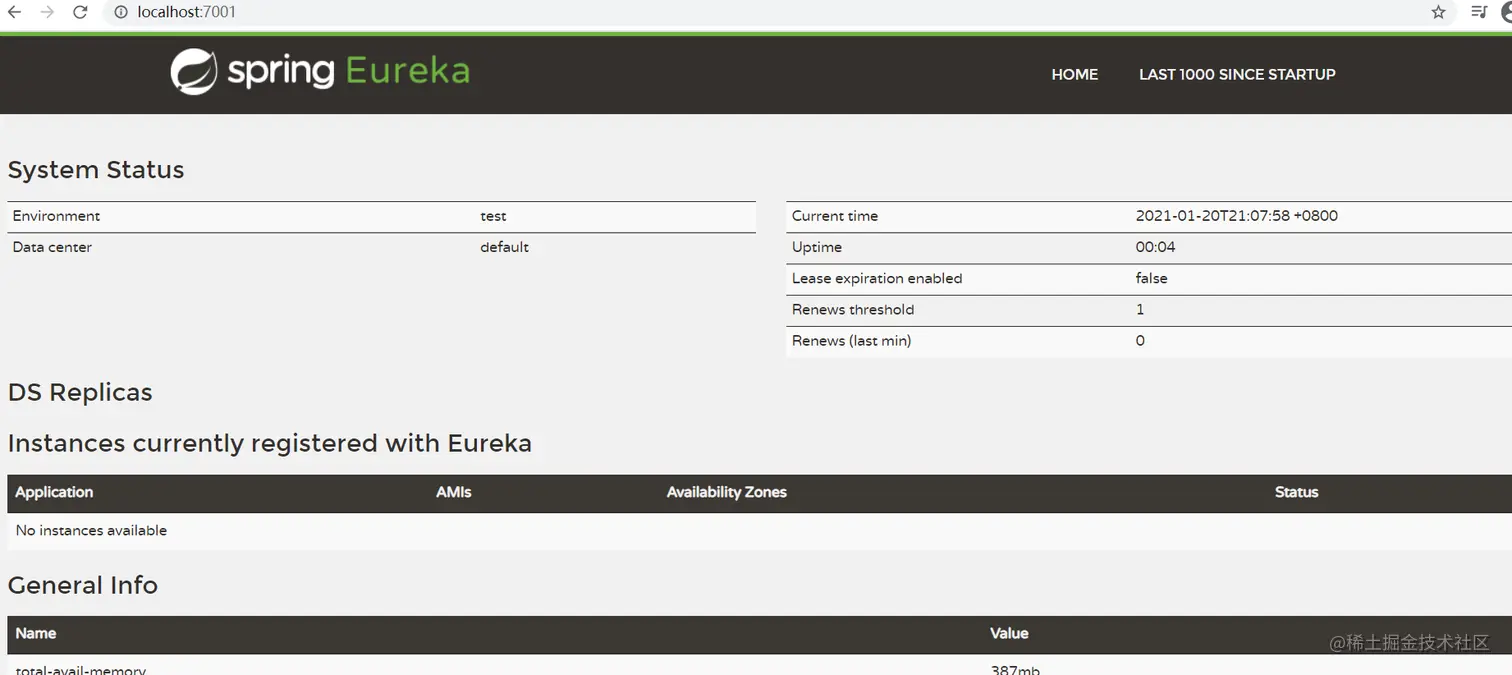Image resolution: width=1512 pixels, height=675 pixels.
Task: Select the Environment label cell
Action: pos(57,216)
